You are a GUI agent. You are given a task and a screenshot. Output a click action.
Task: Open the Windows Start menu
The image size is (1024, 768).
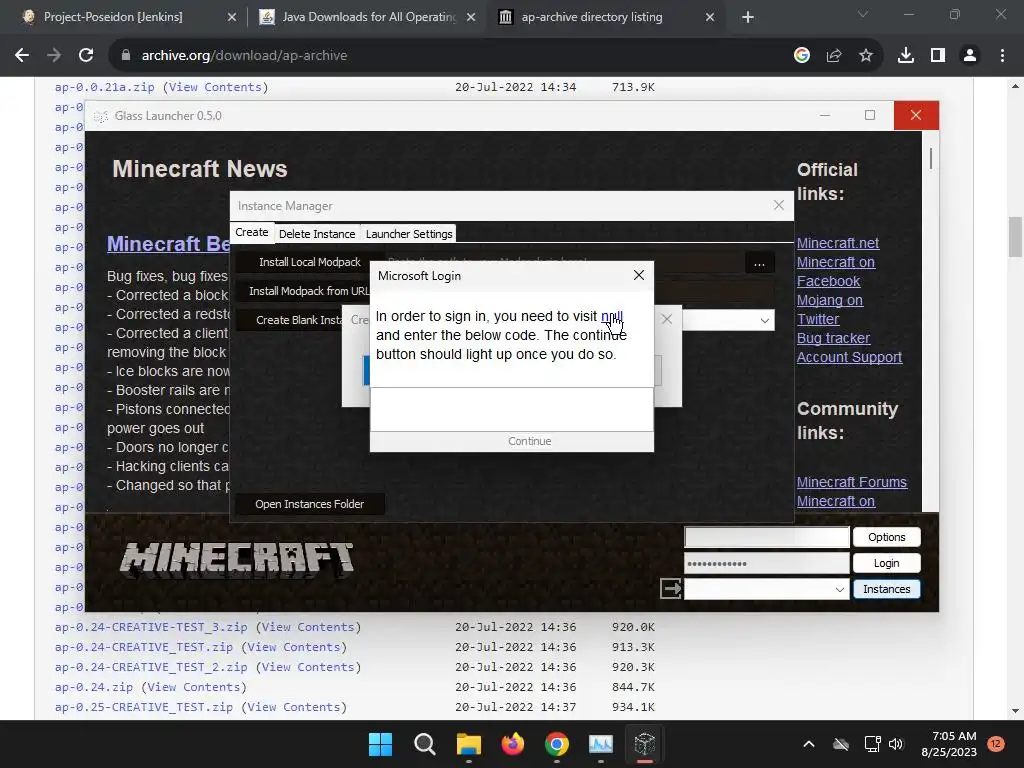[x=380, y=744]
